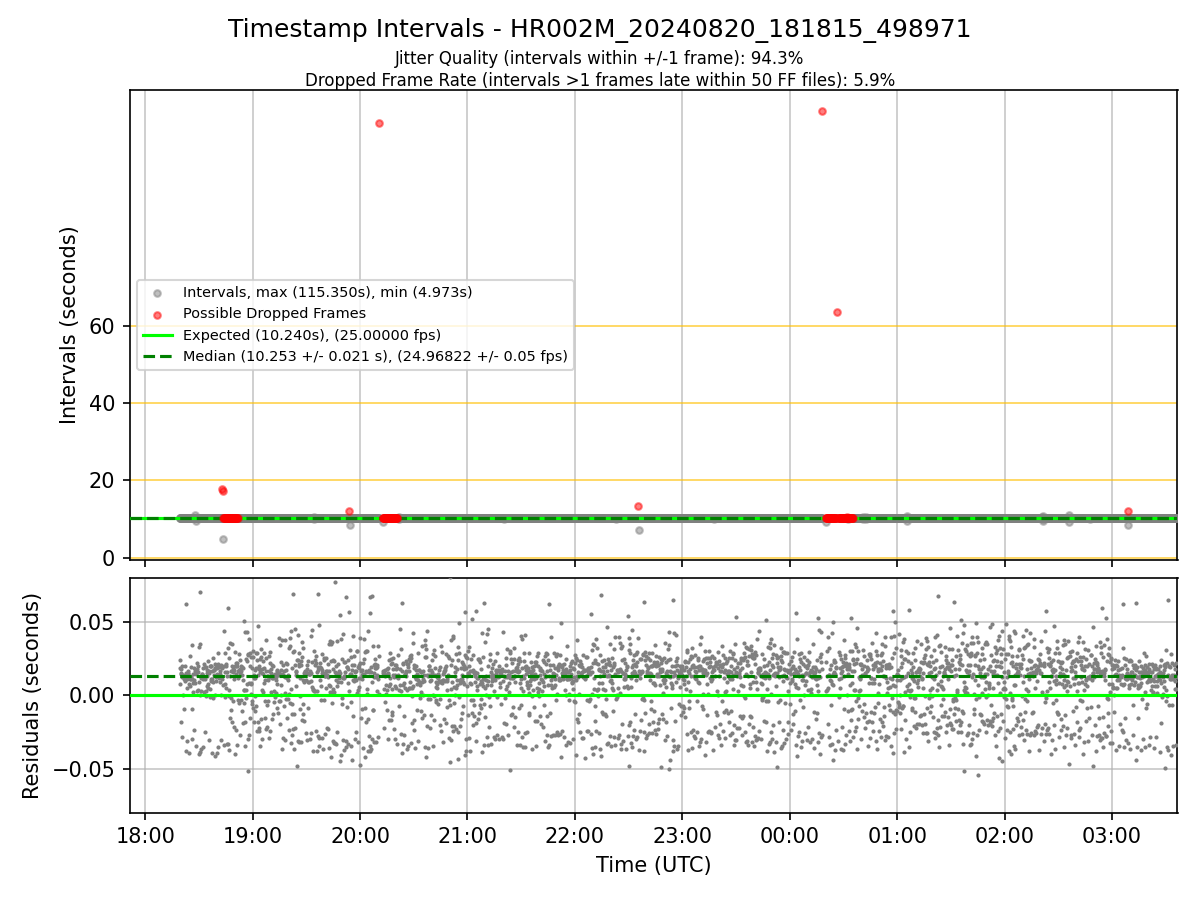
Task: Select the "Jitter Quality" 94.3% subtitle line
Action: pyautogui.click(x=599, y=59)
